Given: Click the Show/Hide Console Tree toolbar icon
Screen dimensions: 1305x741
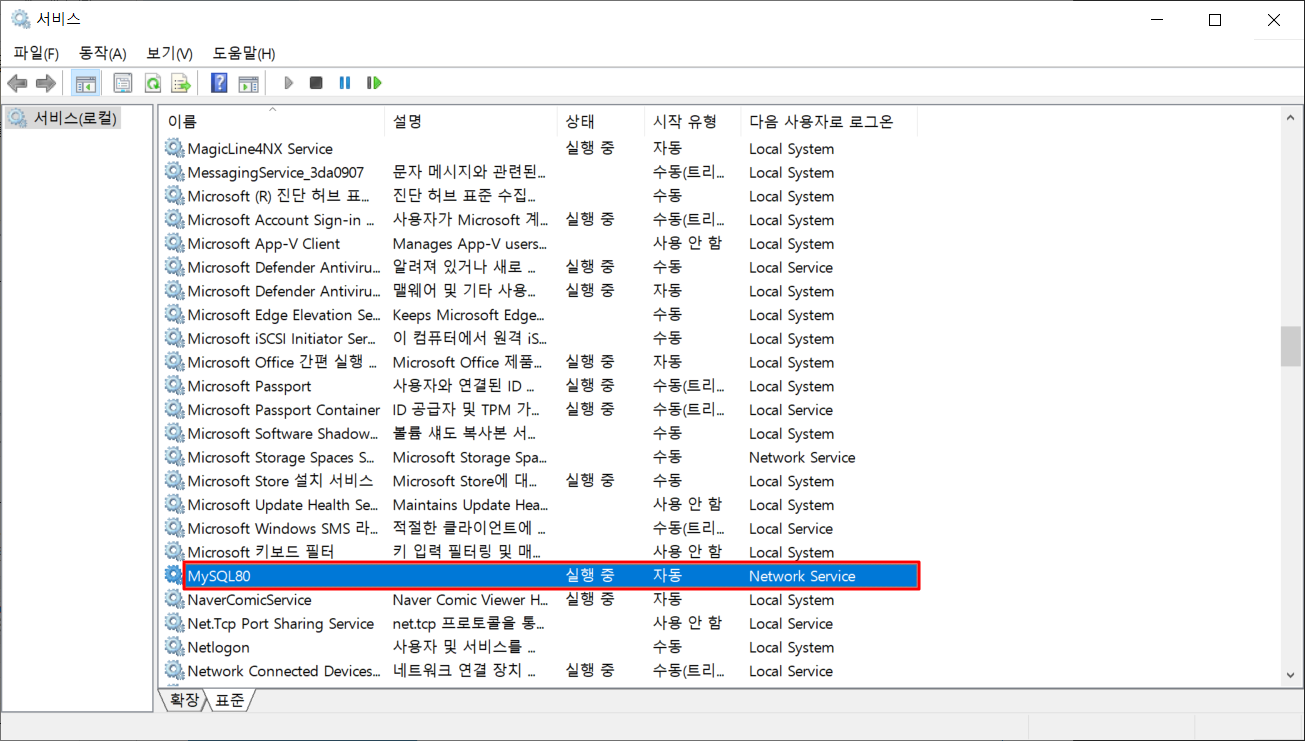Looking at the screenshot, I should click(x=86, y=83).
